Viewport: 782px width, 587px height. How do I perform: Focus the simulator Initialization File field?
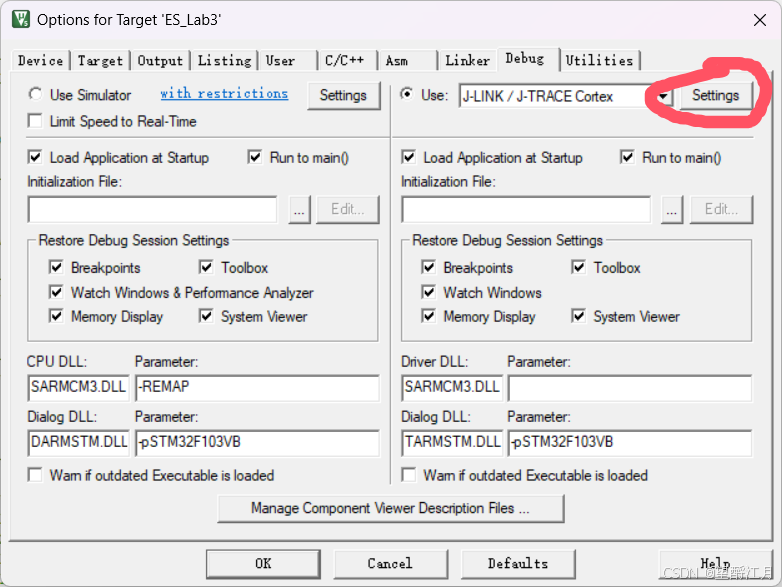coord(153,209)
